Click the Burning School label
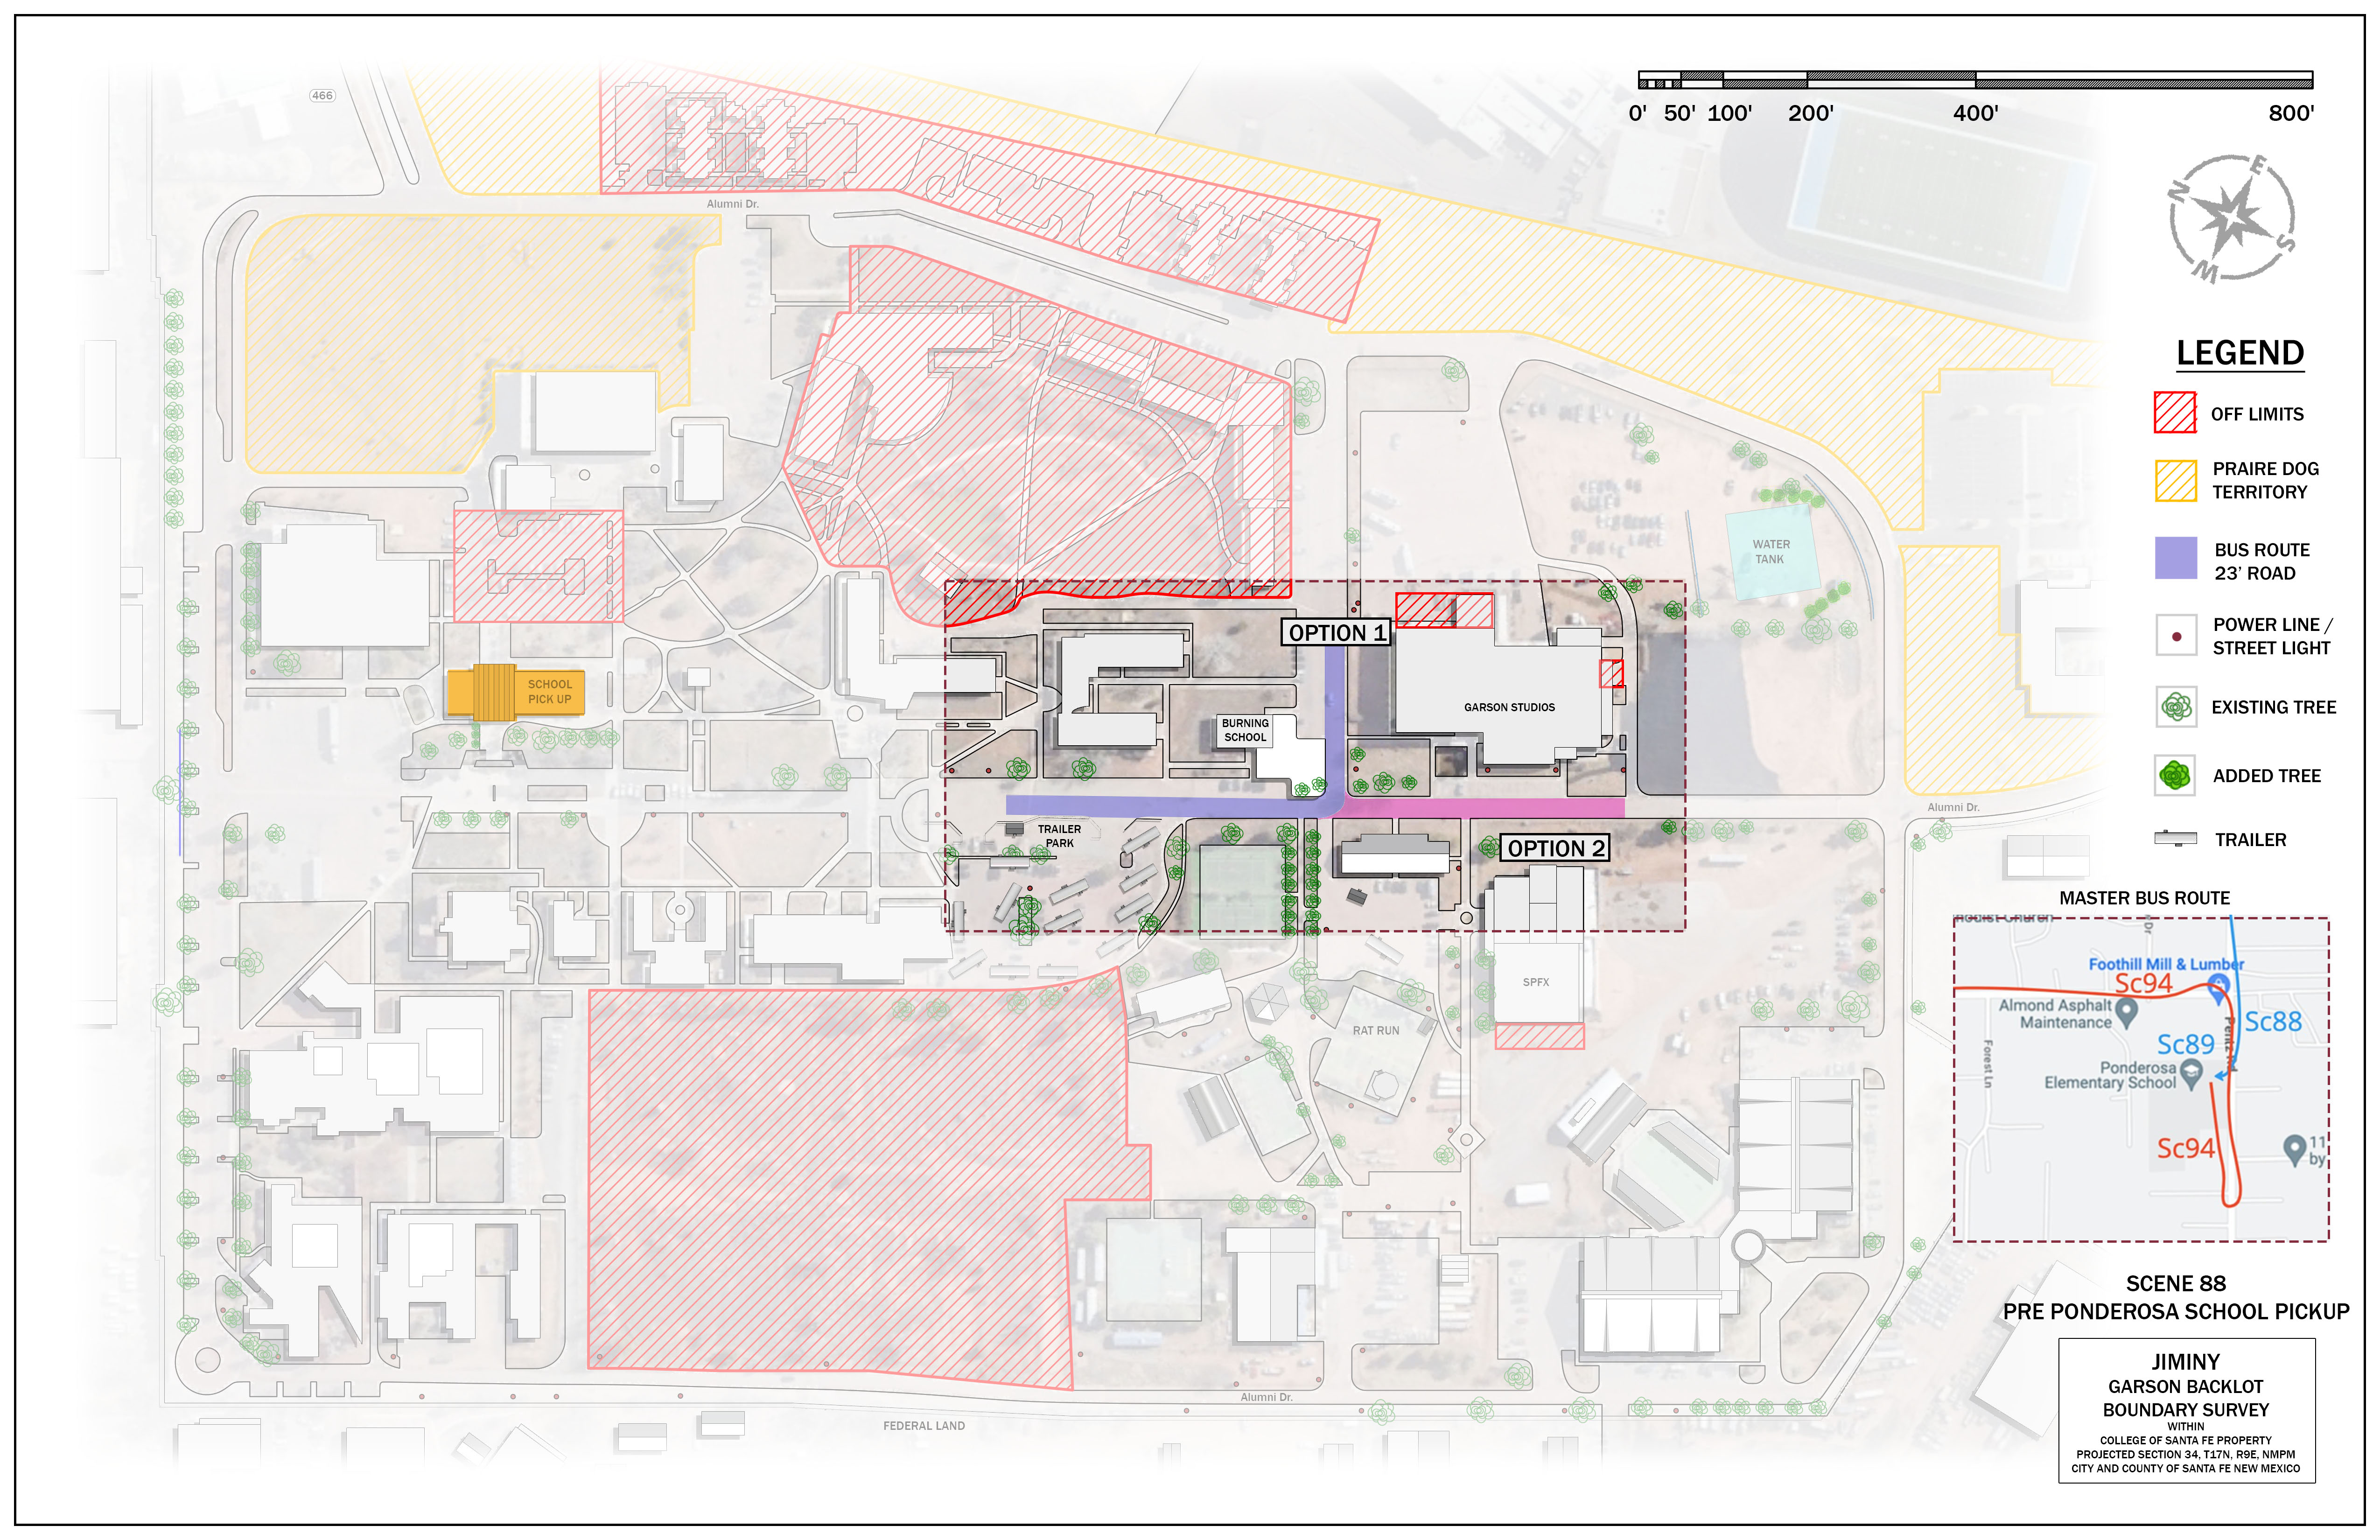 [1244, 730]
